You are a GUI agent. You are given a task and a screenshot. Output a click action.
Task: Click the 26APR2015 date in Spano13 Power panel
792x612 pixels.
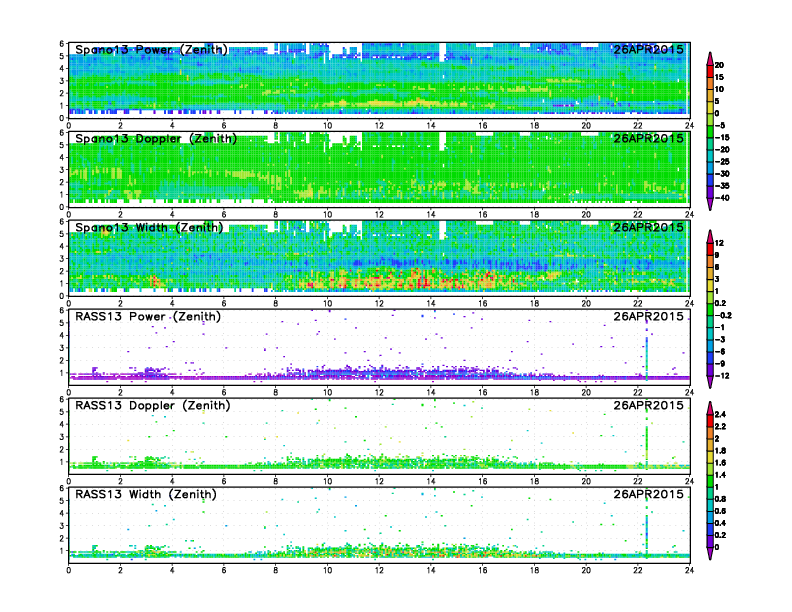(x=649, y=49)
